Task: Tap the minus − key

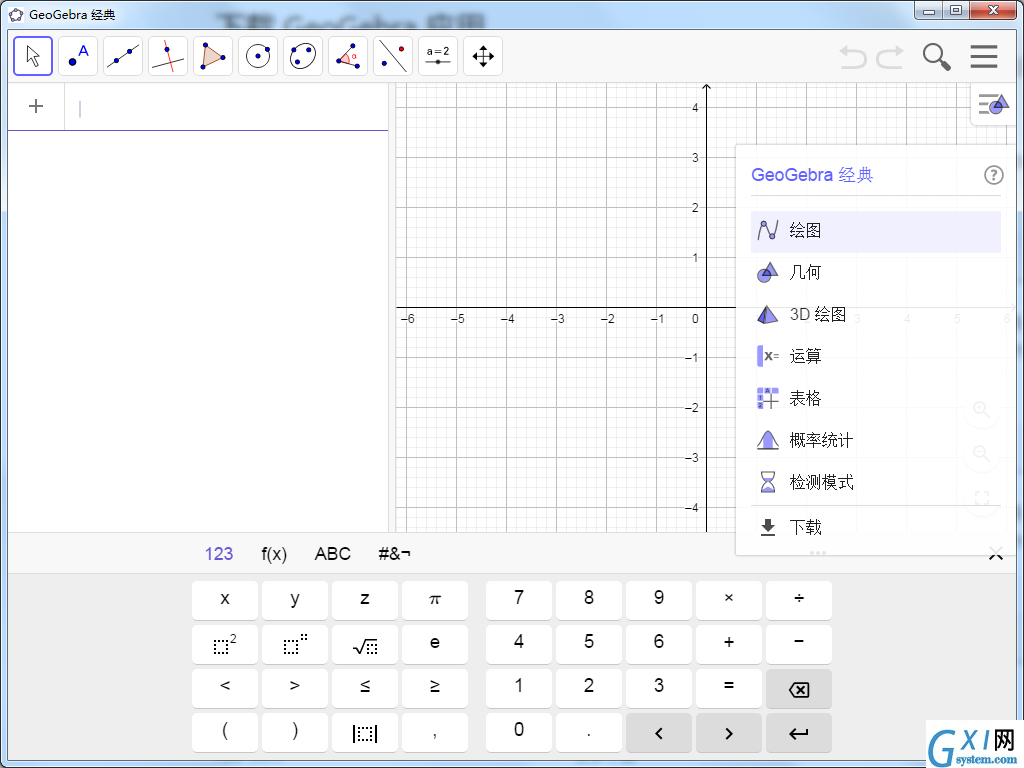Action: 799,644
